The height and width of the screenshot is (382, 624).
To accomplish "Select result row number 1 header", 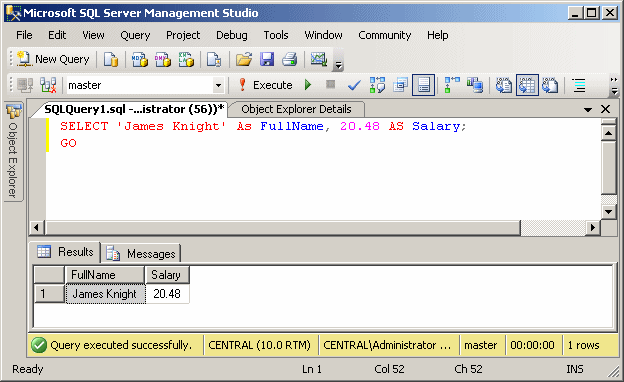I will click(x=49, y=294).
